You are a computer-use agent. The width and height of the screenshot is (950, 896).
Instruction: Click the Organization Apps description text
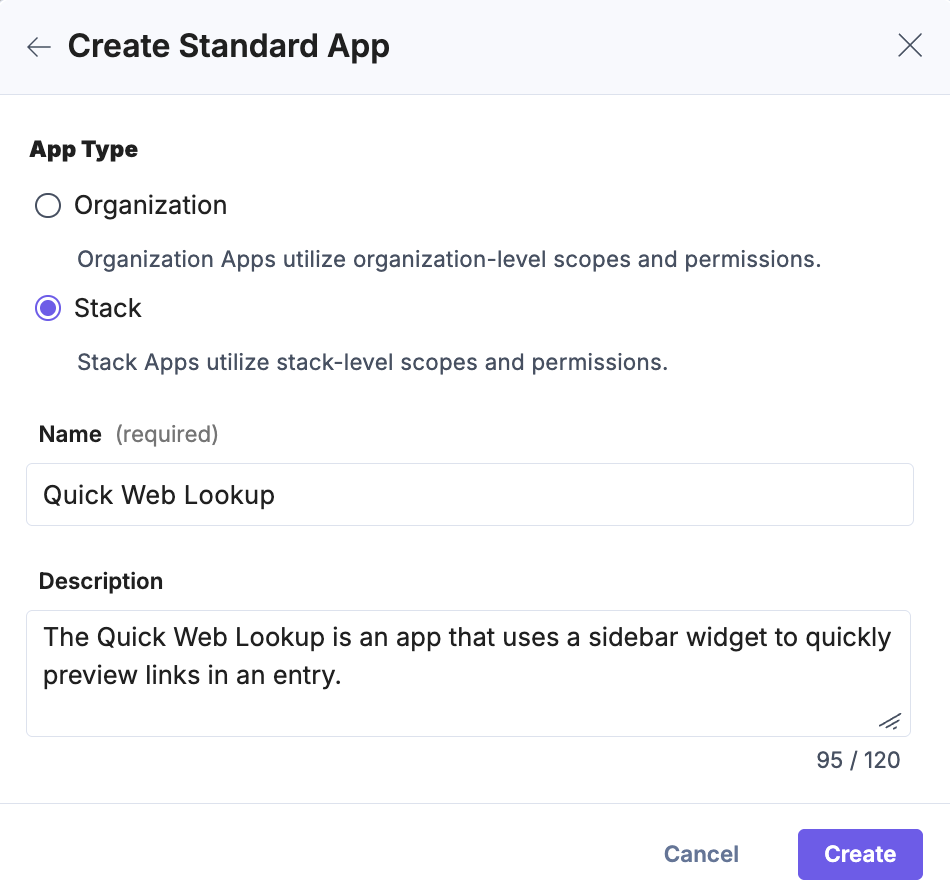click(x=448, y=259)
